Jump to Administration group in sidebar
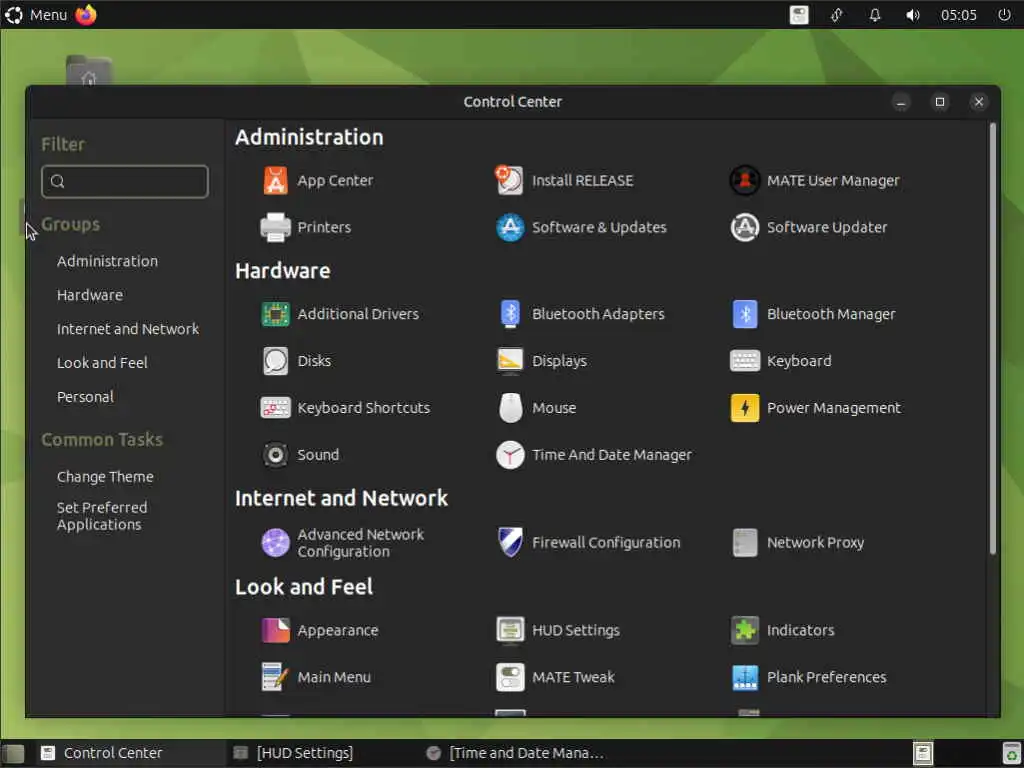 (x=107, y=261)
